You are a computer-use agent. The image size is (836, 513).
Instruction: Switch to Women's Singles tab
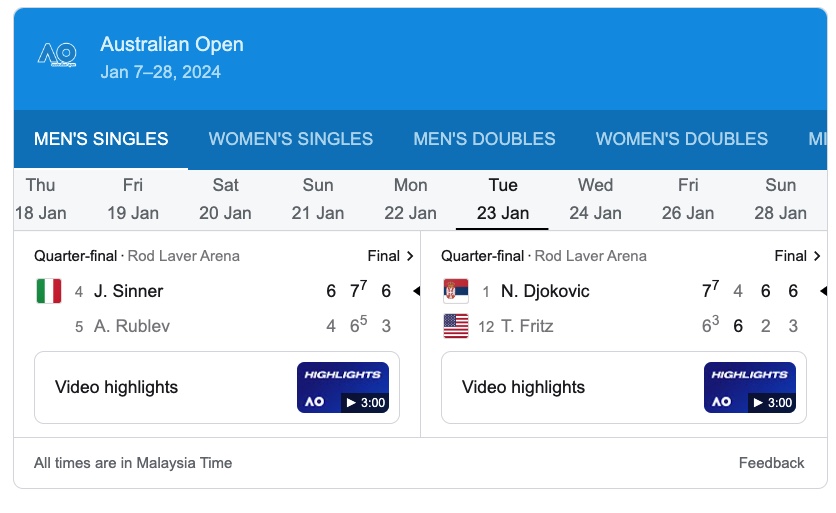pyautogui.click(x=291, y=139)
